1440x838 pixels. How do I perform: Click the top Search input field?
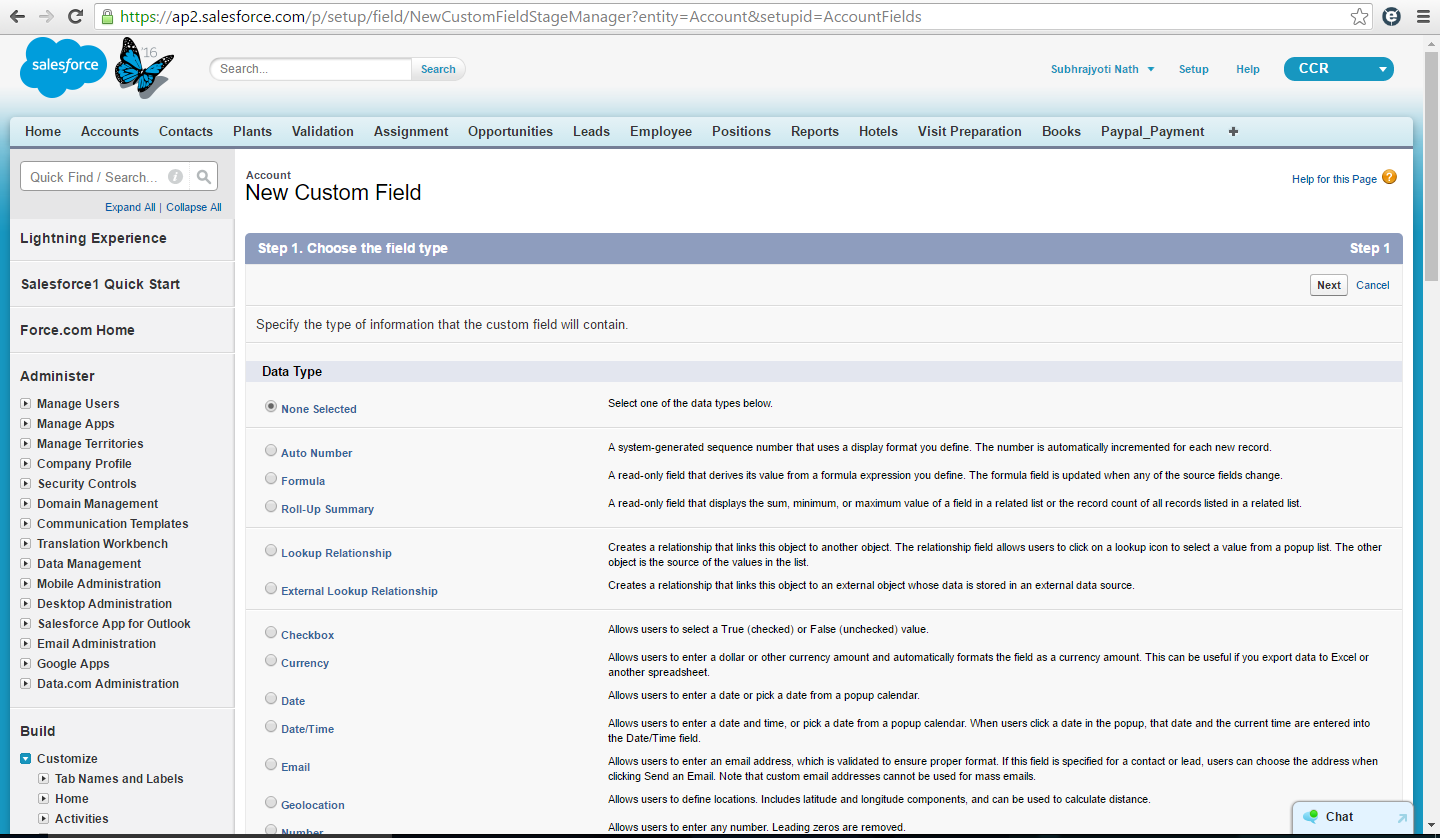tap(311, 69)
